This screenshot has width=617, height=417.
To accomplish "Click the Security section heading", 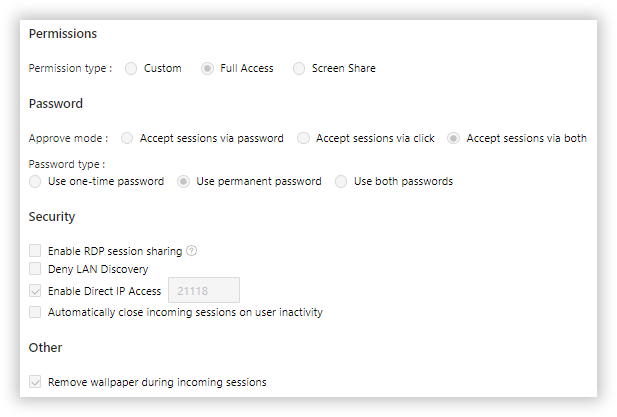I will pos(52,216).
